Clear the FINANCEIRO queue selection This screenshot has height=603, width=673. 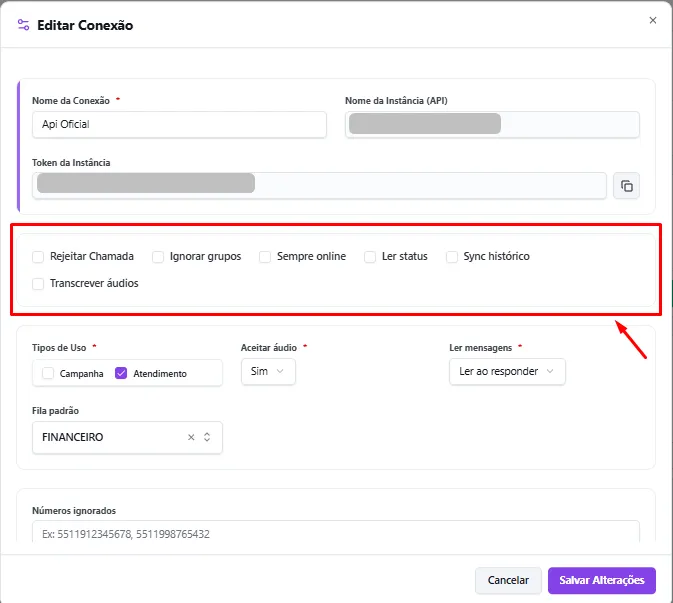(191, 437)
